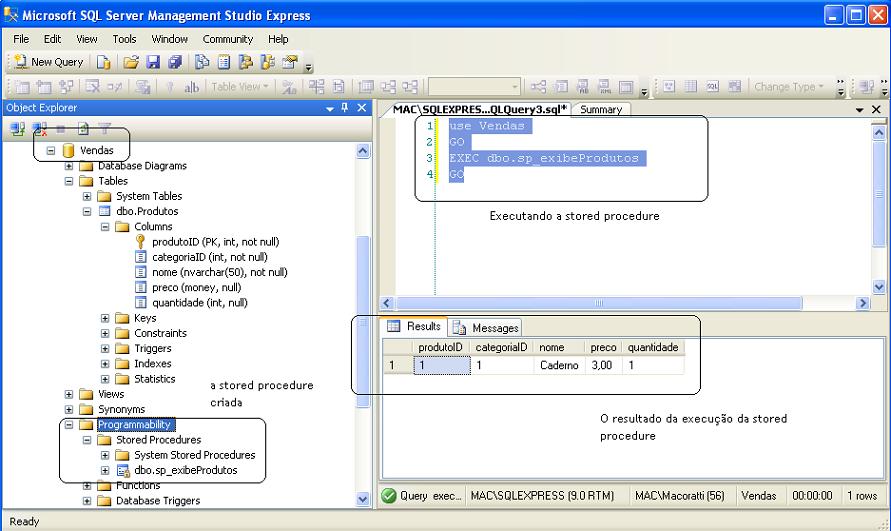Click the query editor horizontal scrollbar thumb

coord(599,303)
